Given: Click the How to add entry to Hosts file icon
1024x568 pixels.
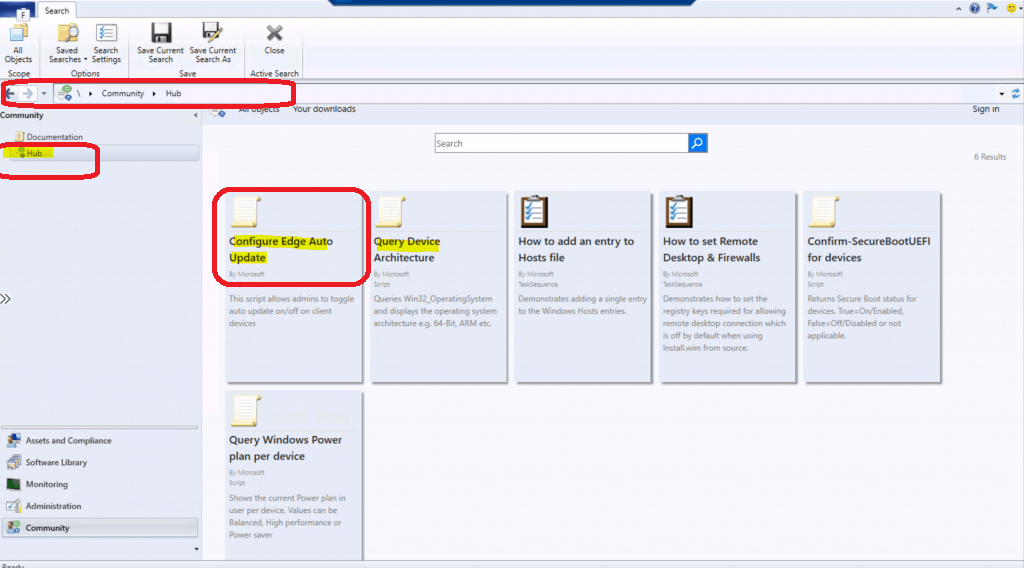Looking at the screenshot, I should pyautogui.click(x=534, y=212).
